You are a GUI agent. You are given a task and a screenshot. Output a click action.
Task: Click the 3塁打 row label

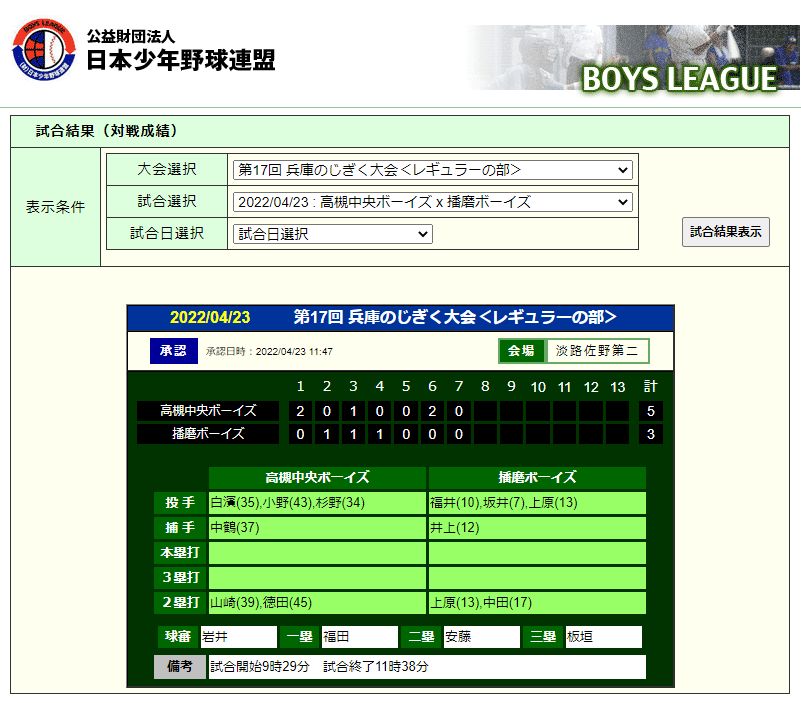point(180,578)
